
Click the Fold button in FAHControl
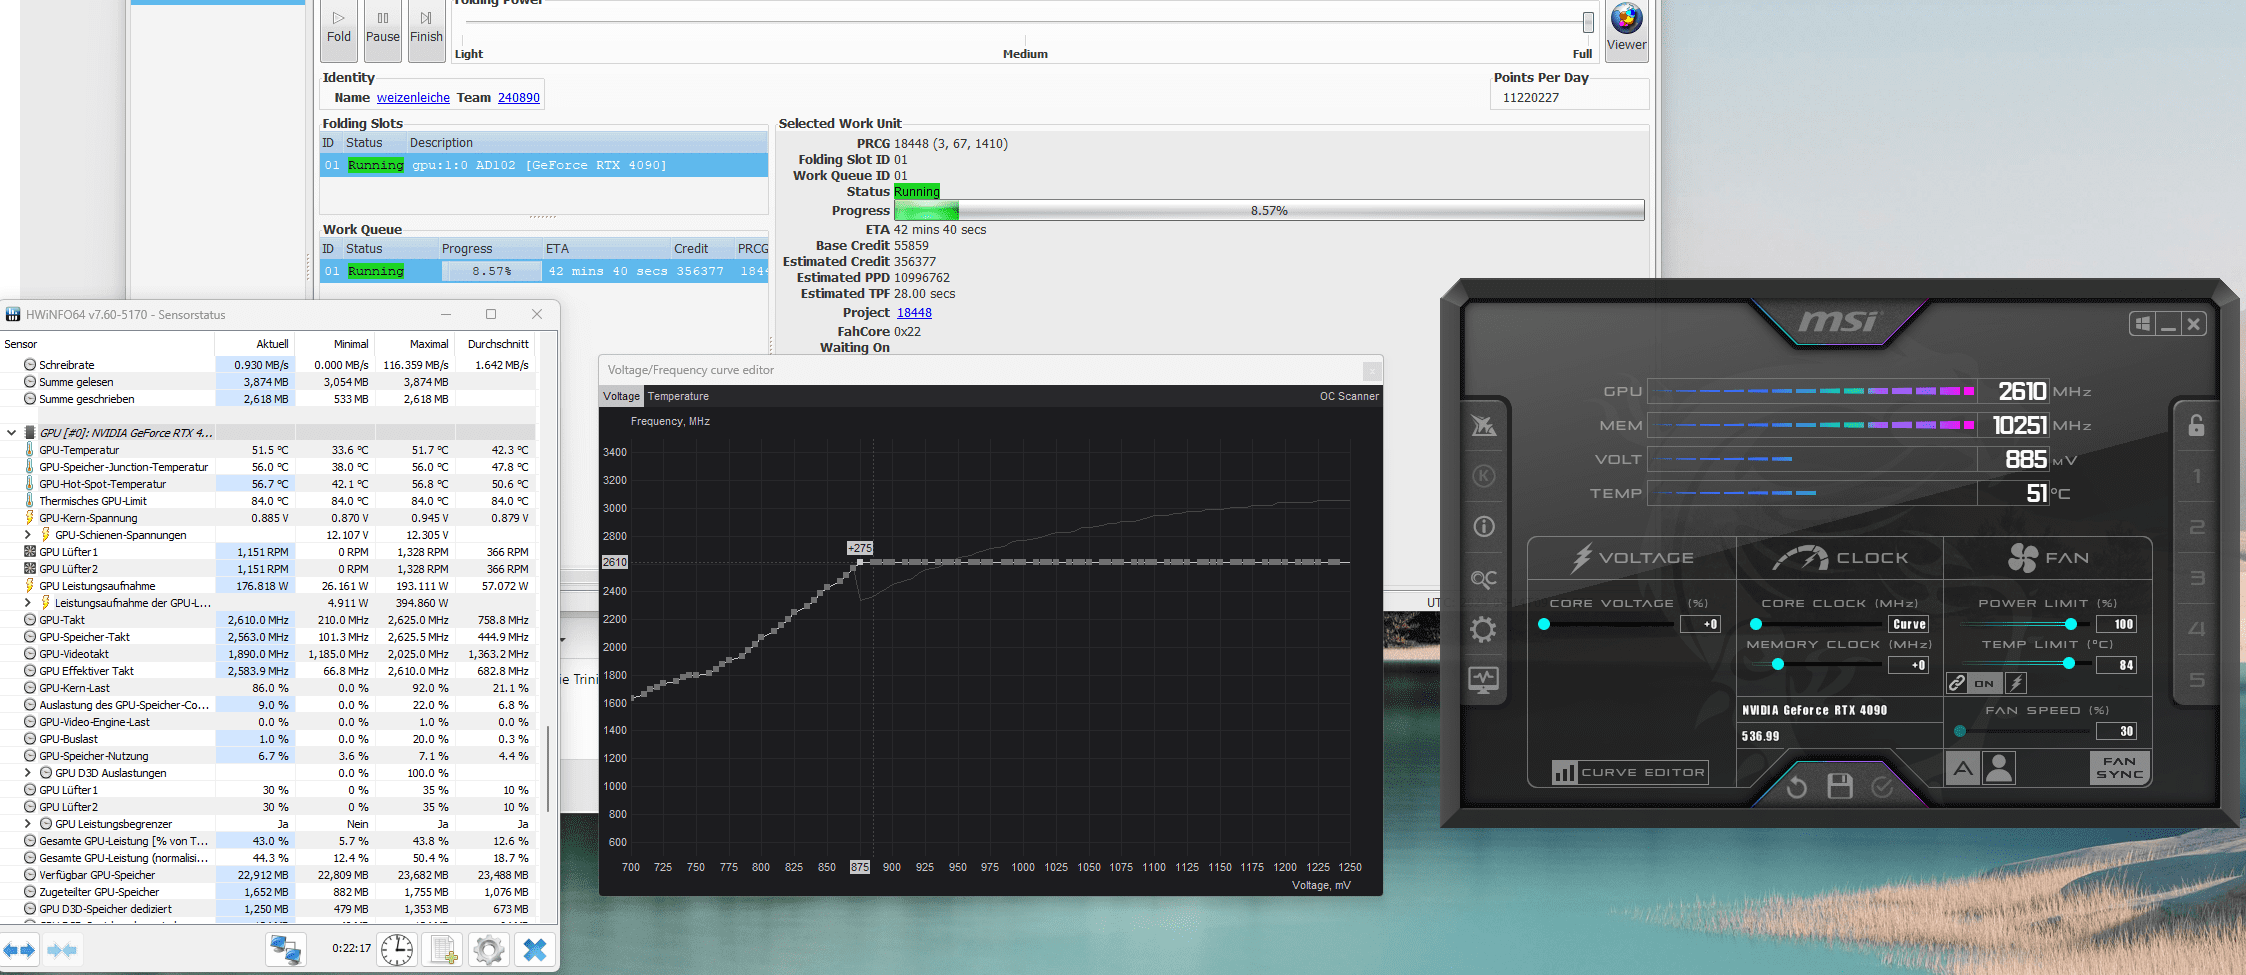click(x=339, y=29)
